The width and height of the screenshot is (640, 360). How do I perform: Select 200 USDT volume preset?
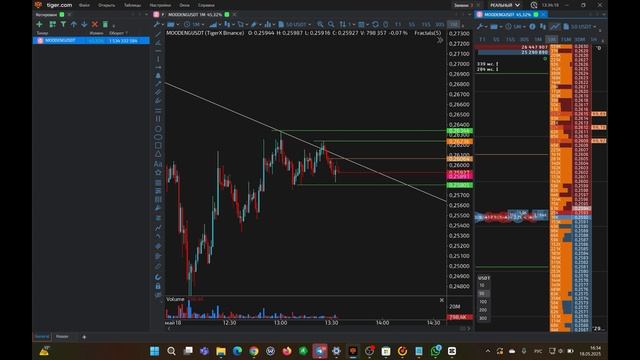484,310
